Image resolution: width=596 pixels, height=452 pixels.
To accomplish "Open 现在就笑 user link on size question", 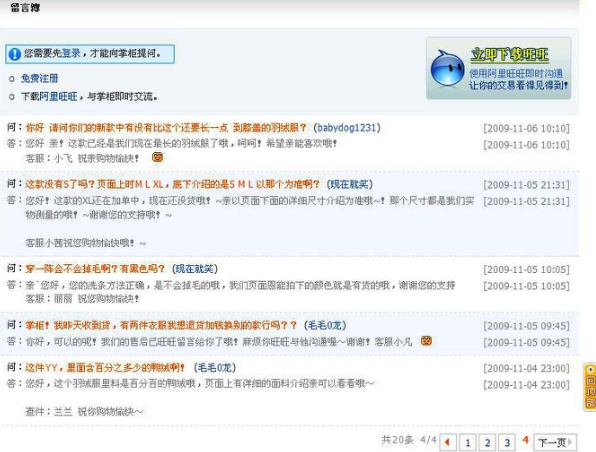I will tap(349, 184).
